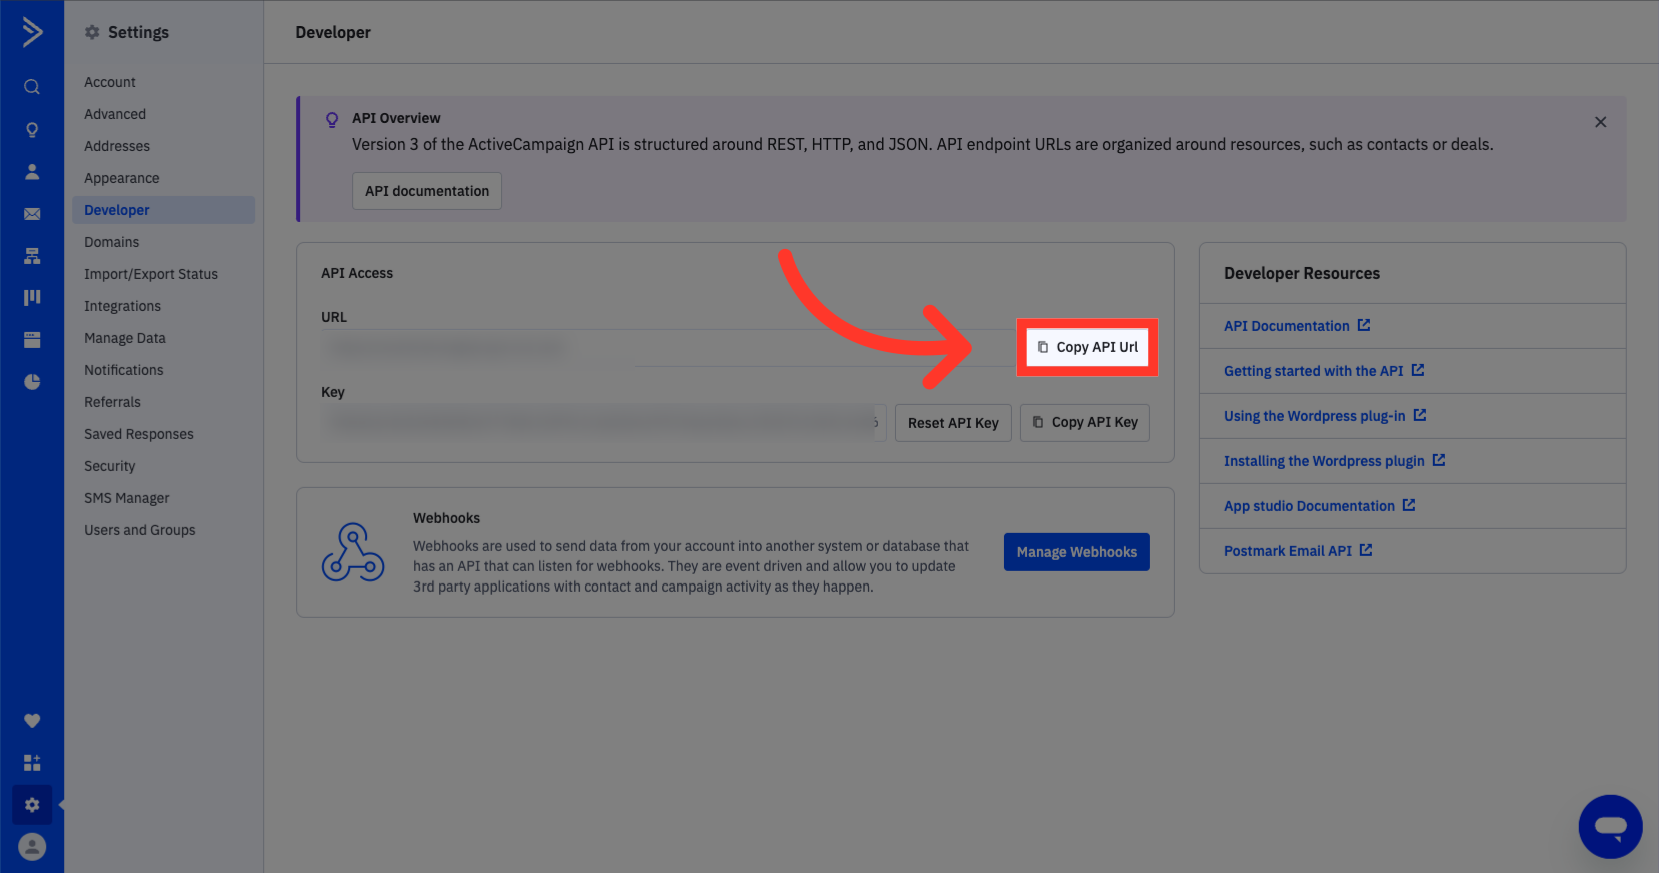Click the Settings gear beside Settings heading
1659x873 pixels.
coord(92,32)
